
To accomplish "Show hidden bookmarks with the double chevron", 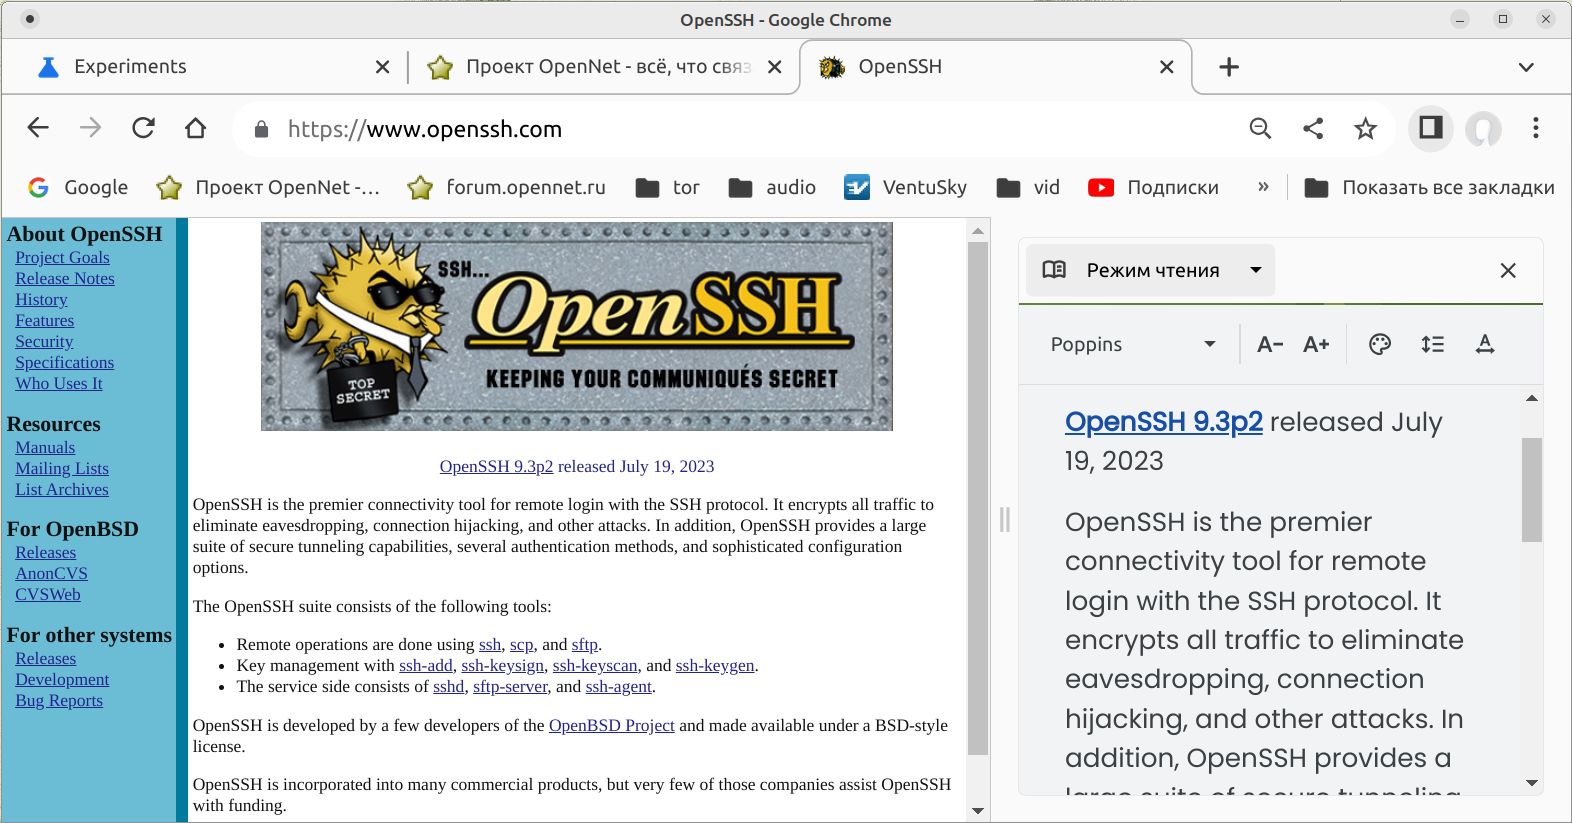I will point(1263,187).
